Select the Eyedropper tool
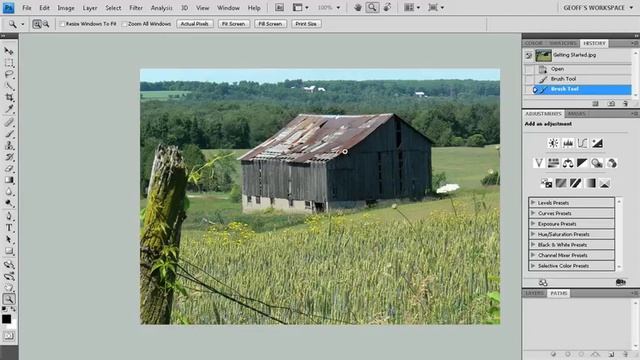Screen dimensions: 640x360 click(9, 109)
